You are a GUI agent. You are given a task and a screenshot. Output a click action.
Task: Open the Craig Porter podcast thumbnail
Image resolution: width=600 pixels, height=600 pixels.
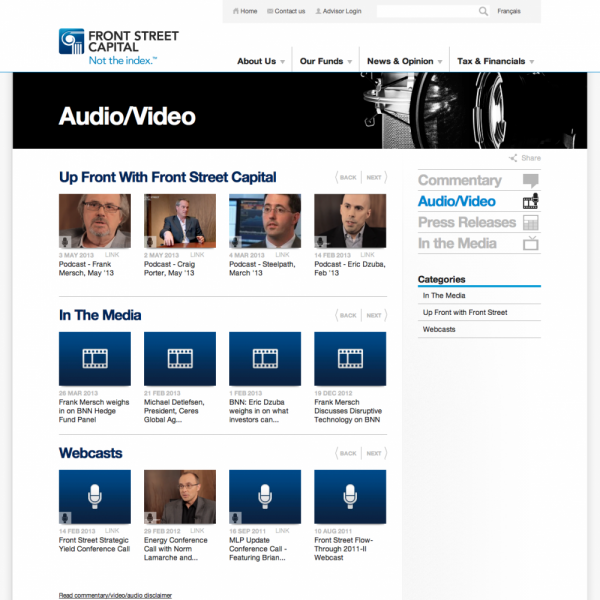[180, 220]
